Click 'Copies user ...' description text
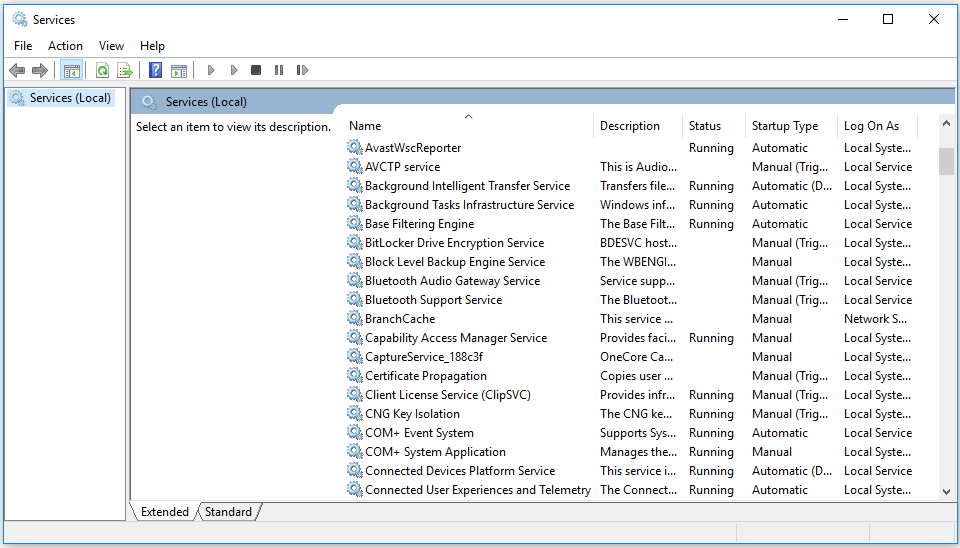This screenshot has width=960, height=548. (x=636, y=375)
